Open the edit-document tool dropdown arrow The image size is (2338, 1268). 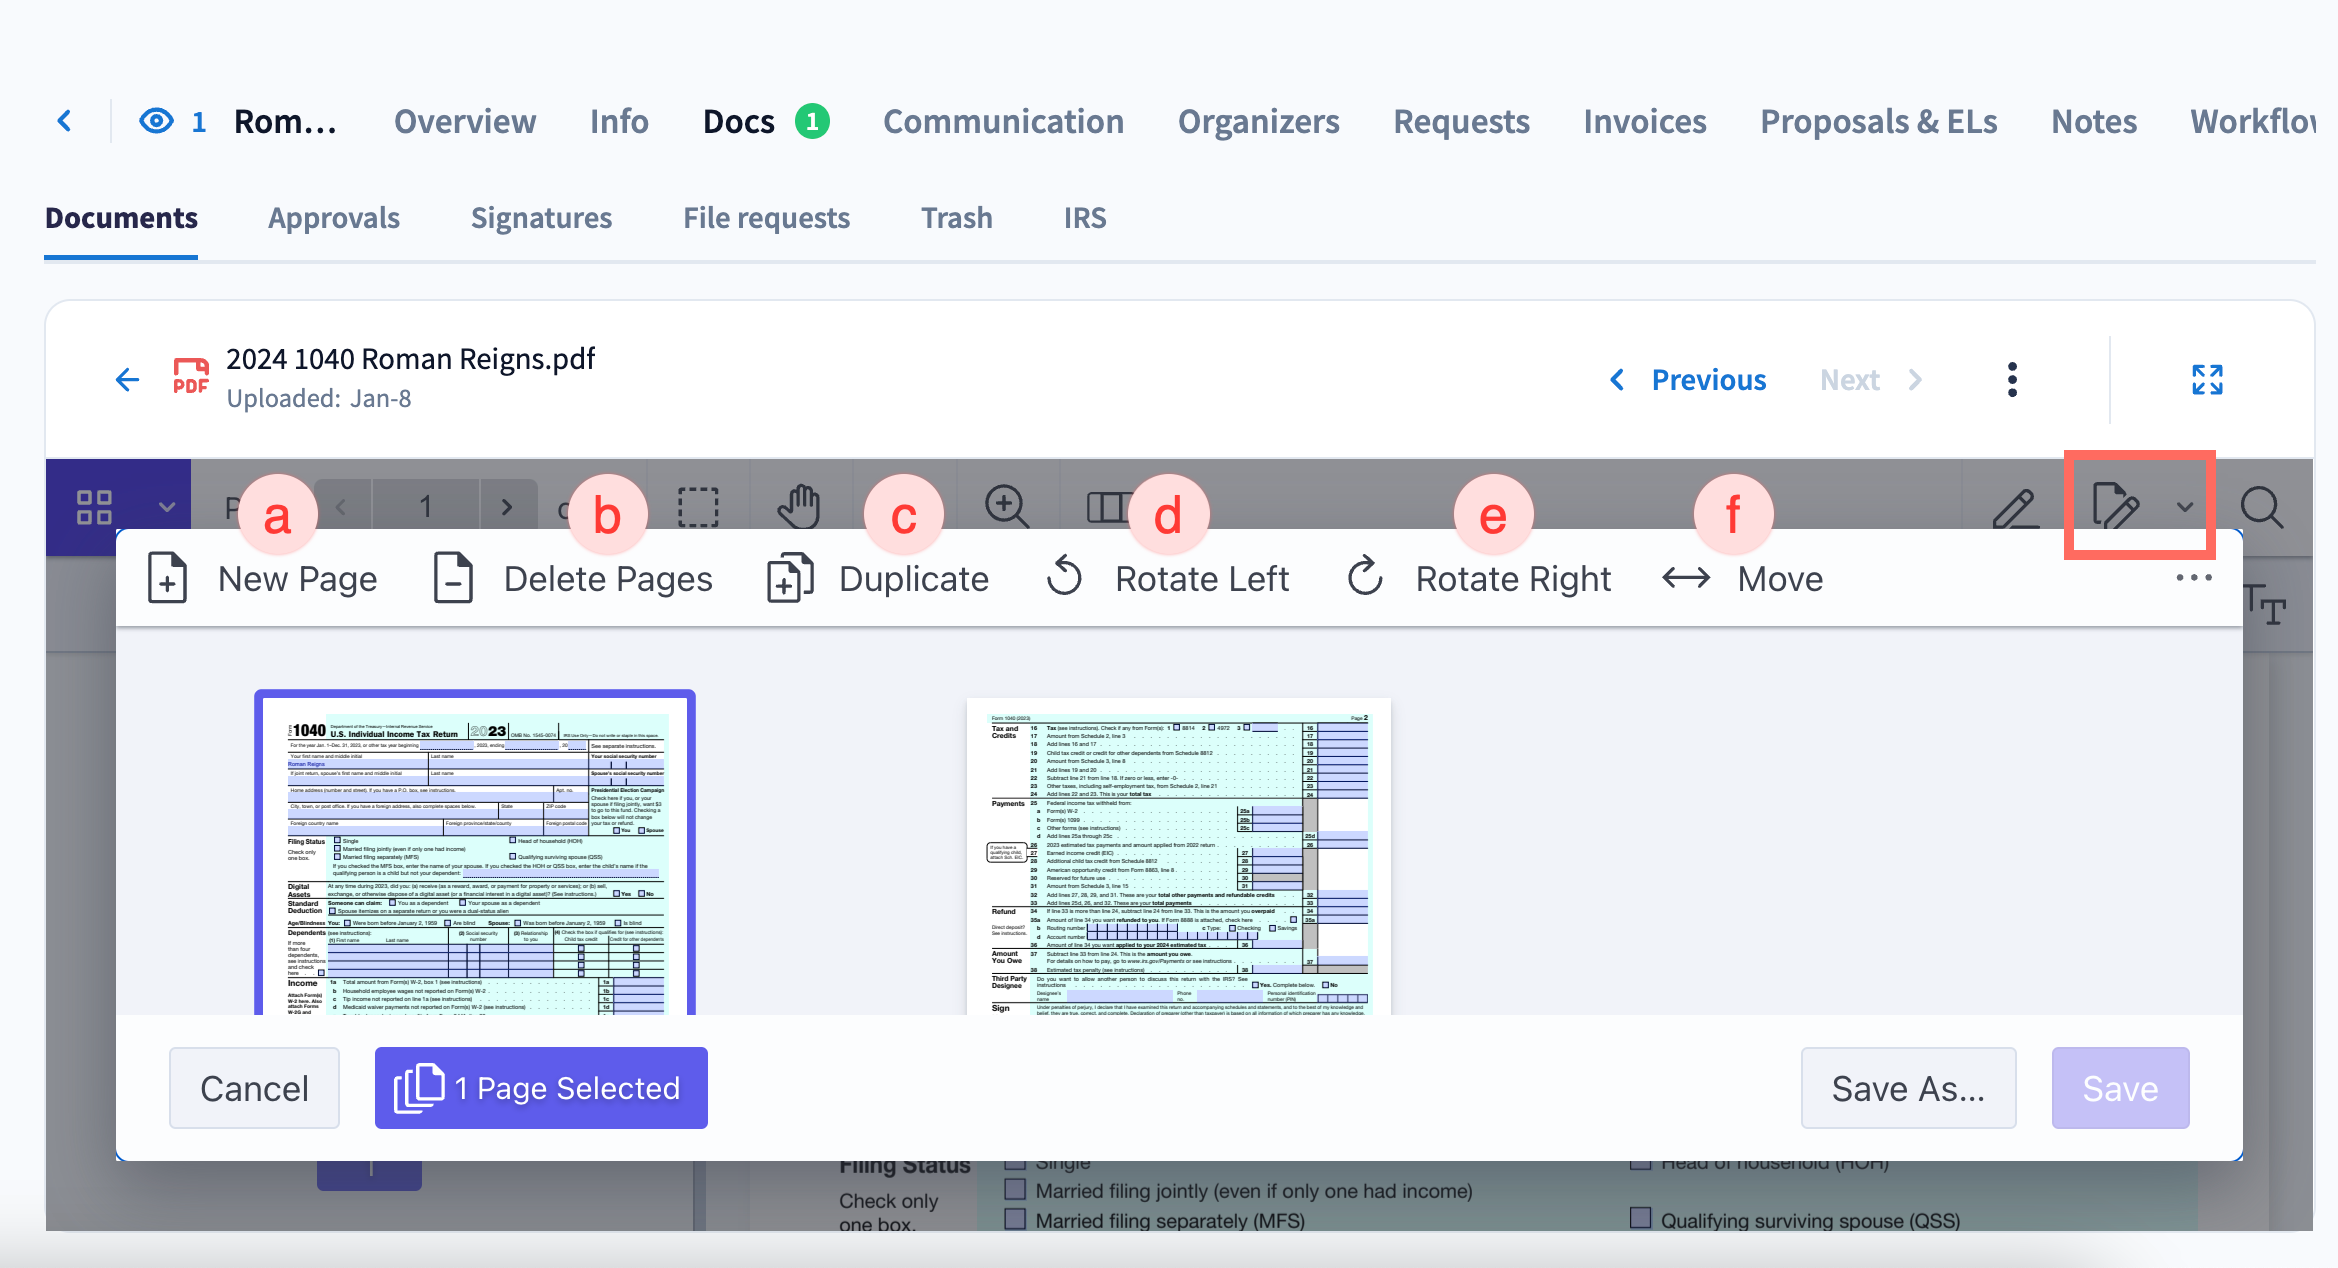pyautogui.click(x=2185, y=507)
